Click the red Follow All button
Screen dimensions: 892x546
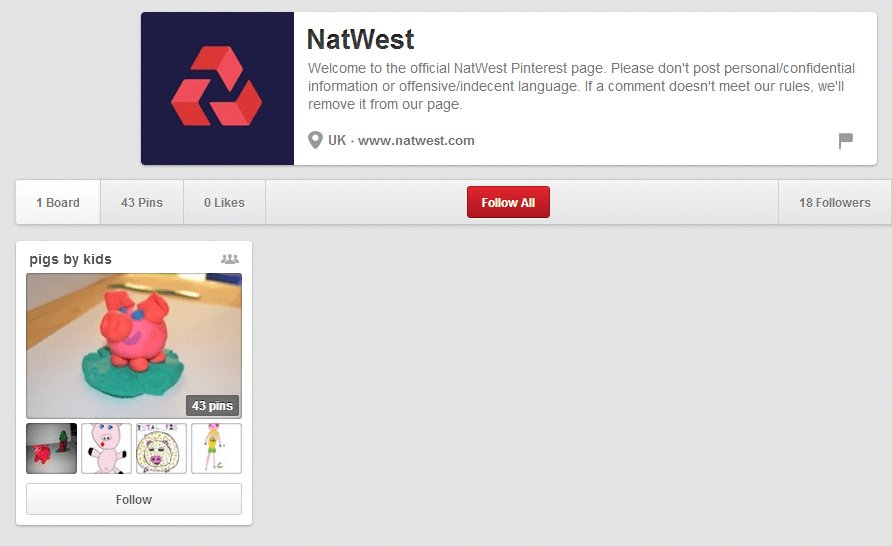point(508,202)
